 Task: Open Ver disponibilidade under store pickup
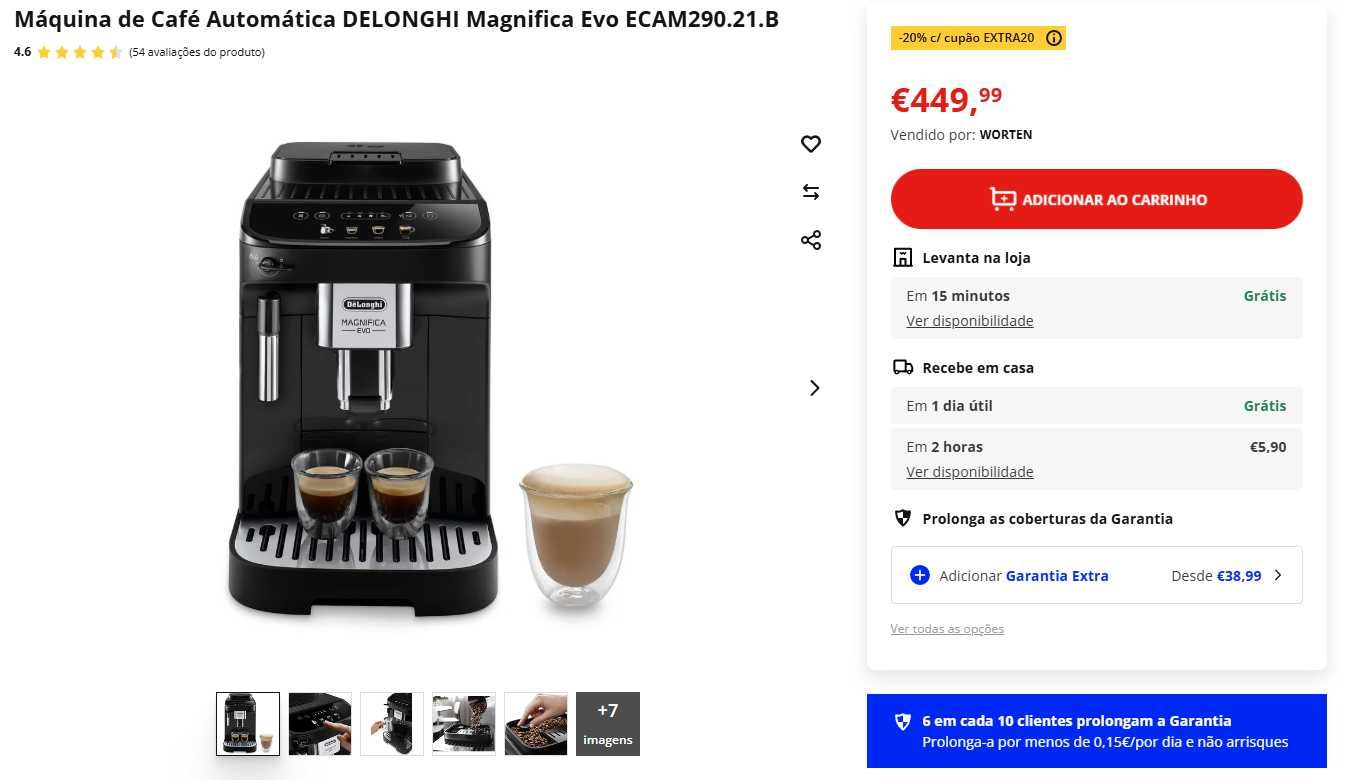970,321
